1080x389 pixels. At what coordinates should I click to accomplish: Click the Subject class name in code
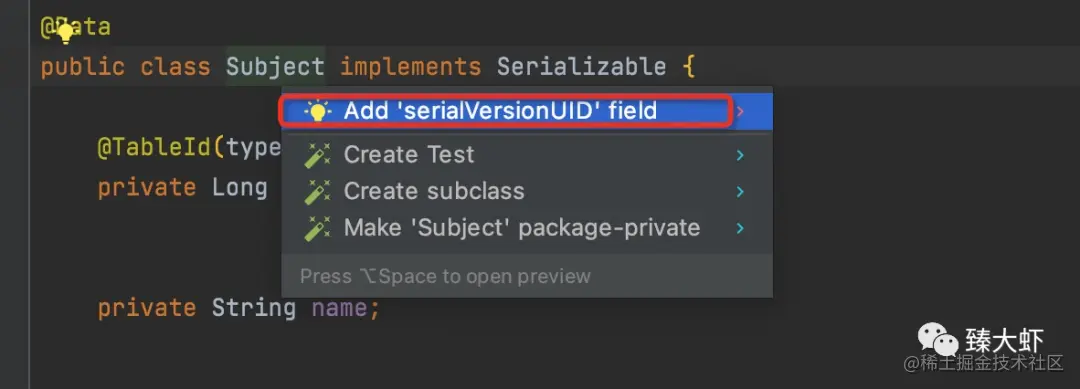coord(275,67)
